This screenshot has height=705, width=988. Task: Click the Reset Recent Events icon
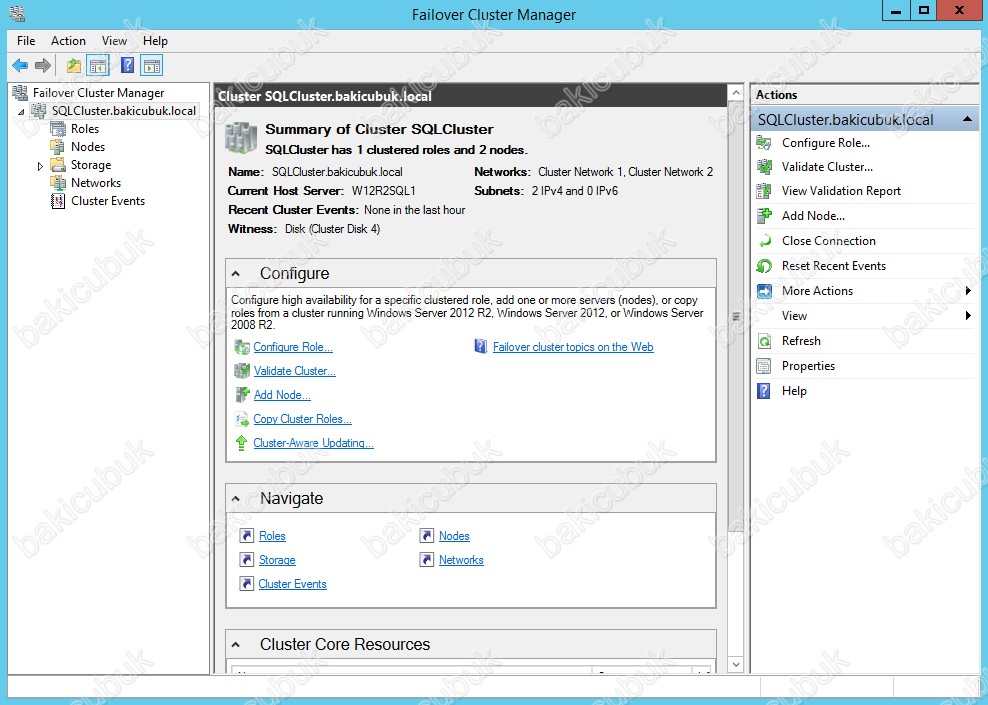[x=764, y=266]
